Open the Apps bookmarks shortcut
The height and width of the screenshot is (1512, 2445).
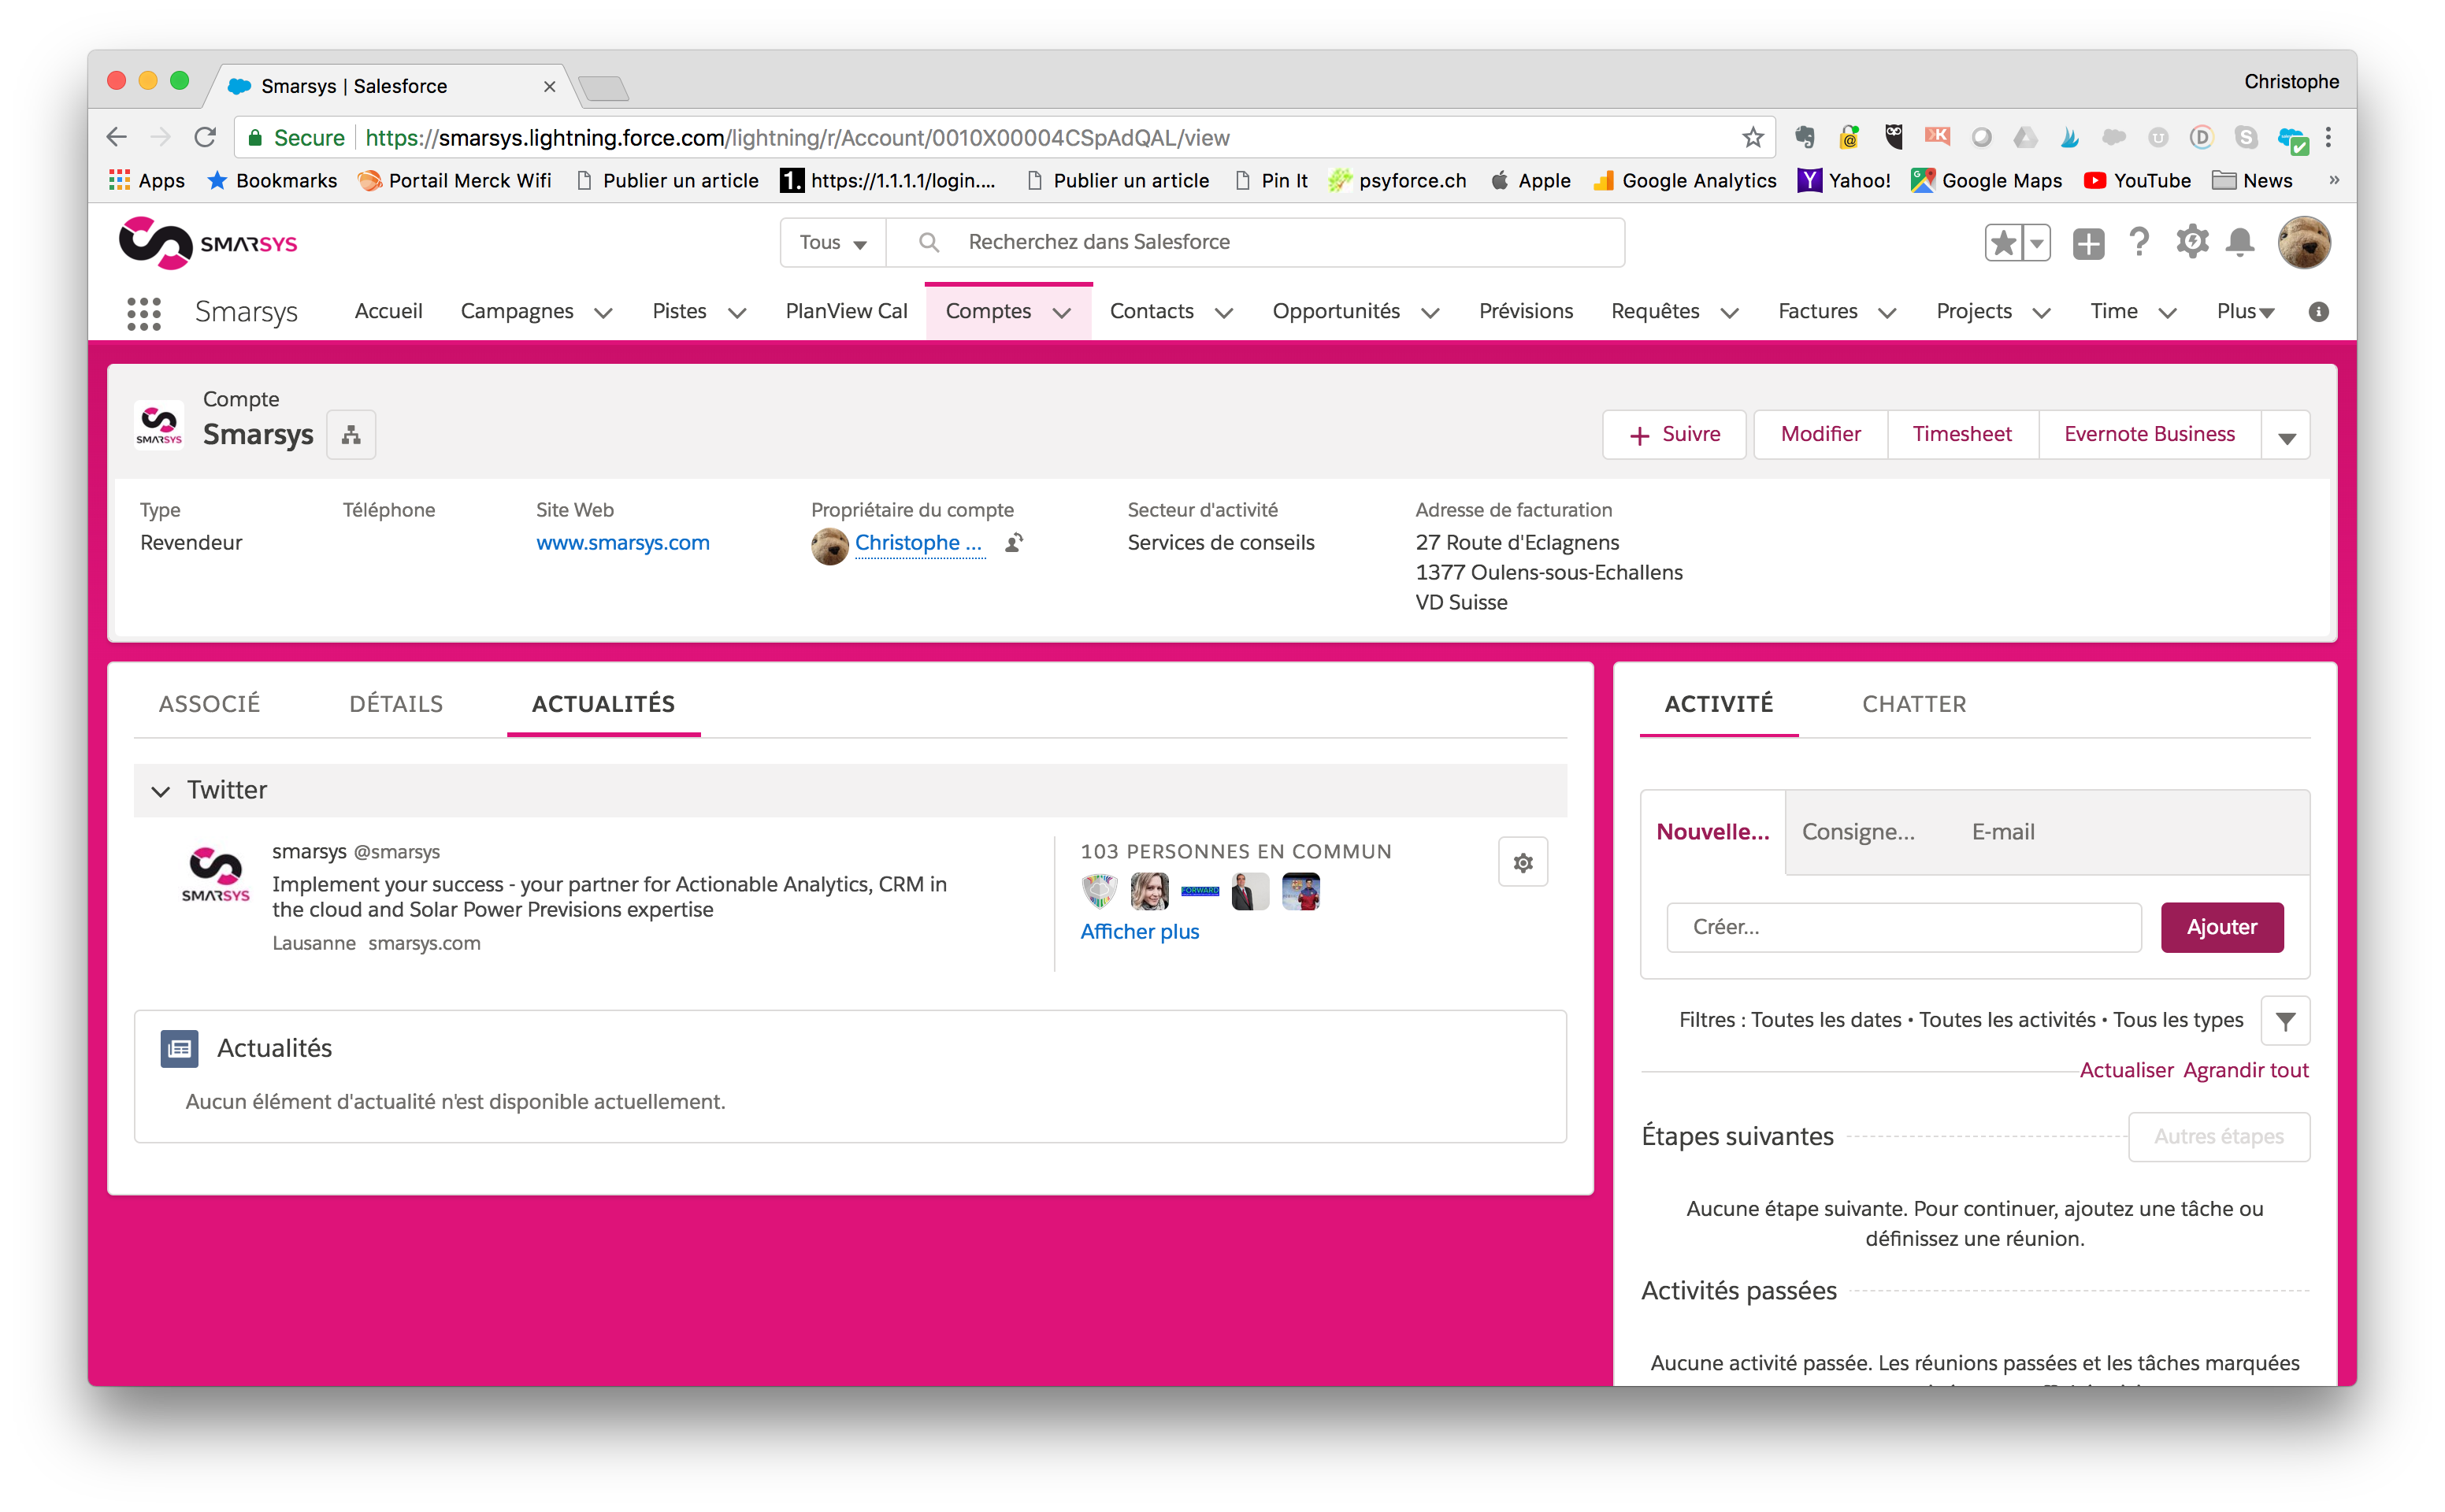pyautogui.click(x=147, y=181)
